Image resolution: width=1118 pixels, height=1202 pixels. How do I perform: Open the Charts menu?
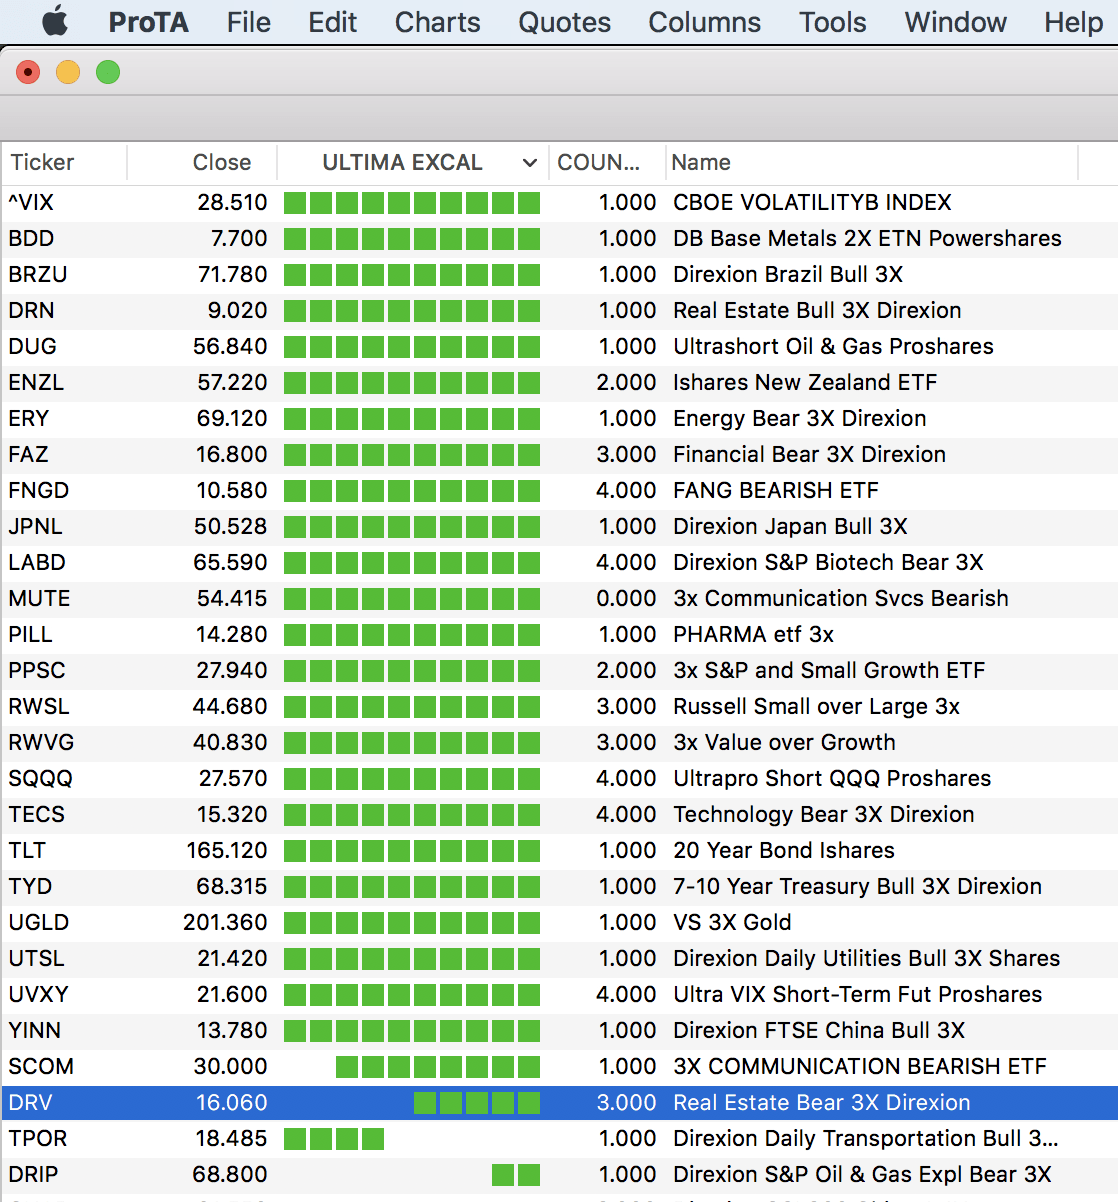pos(437,22)
